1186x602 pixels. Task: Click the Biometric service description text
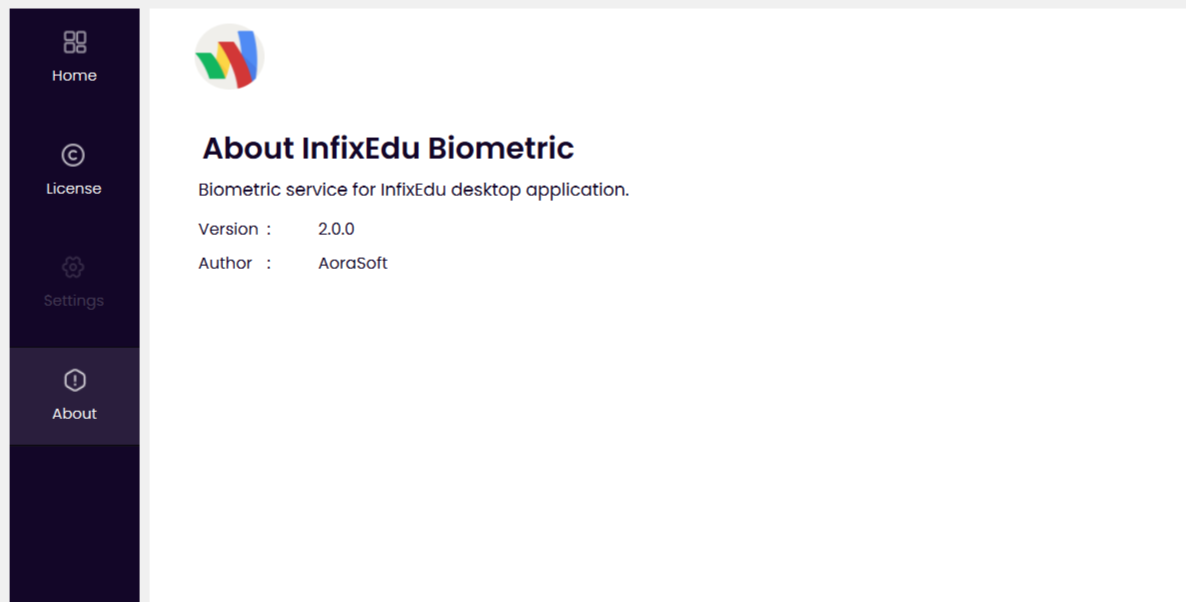(x=413, y=190)
